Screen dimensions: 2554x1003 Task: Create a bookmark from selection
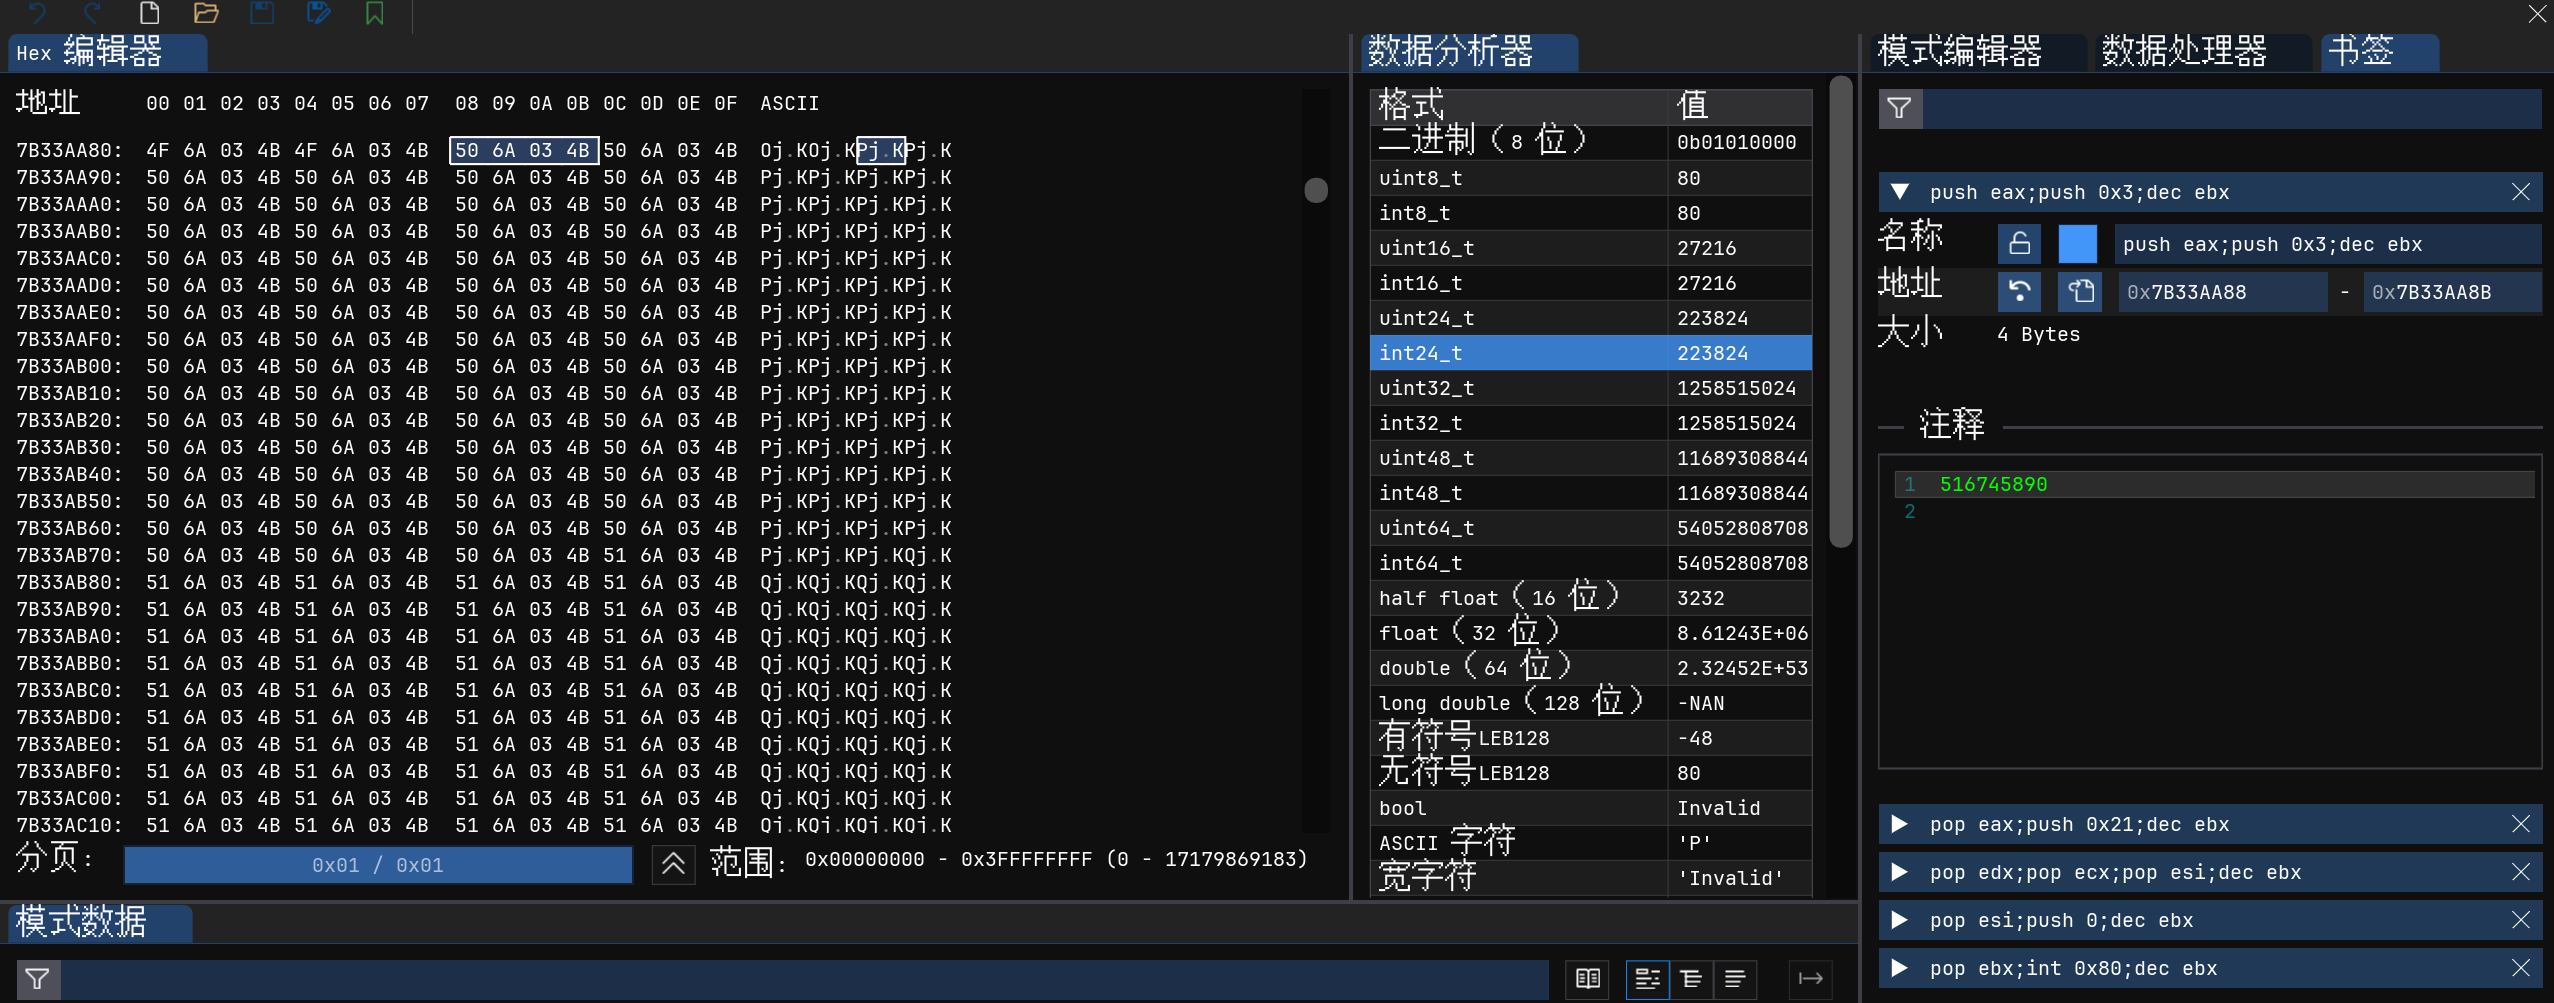click(x=375, y=14)
